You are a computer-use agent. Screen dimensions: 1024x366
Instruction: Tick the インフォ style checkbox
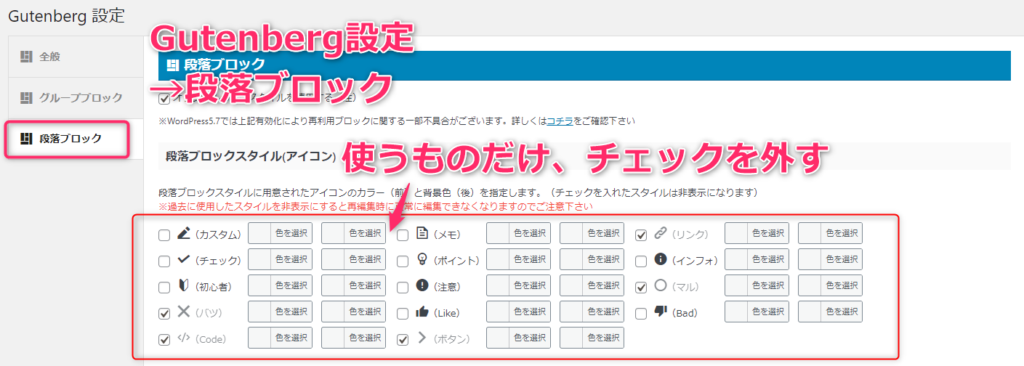point(641,261)
